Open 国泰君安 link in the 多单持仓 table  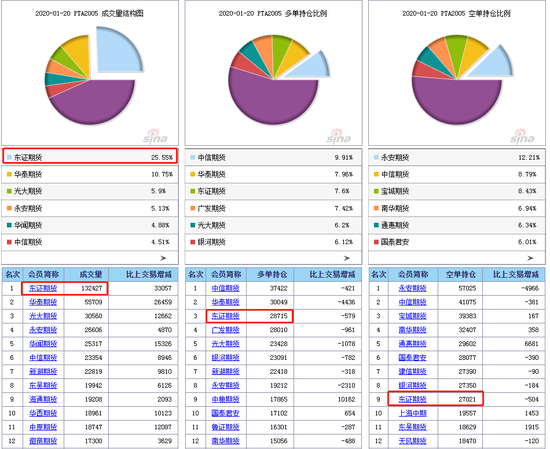point(226,413)
